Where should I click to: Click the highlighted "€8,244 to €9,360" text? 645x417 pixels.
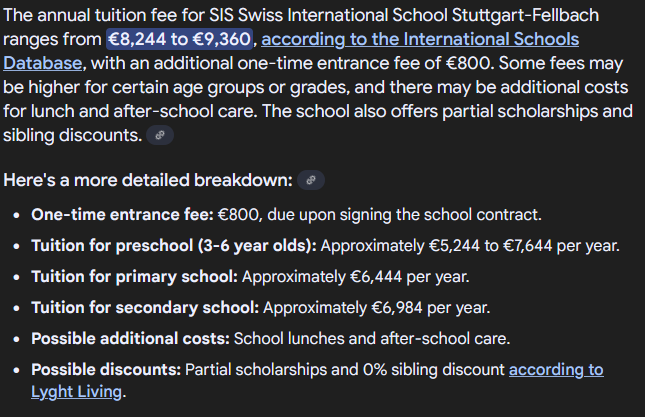180,40
